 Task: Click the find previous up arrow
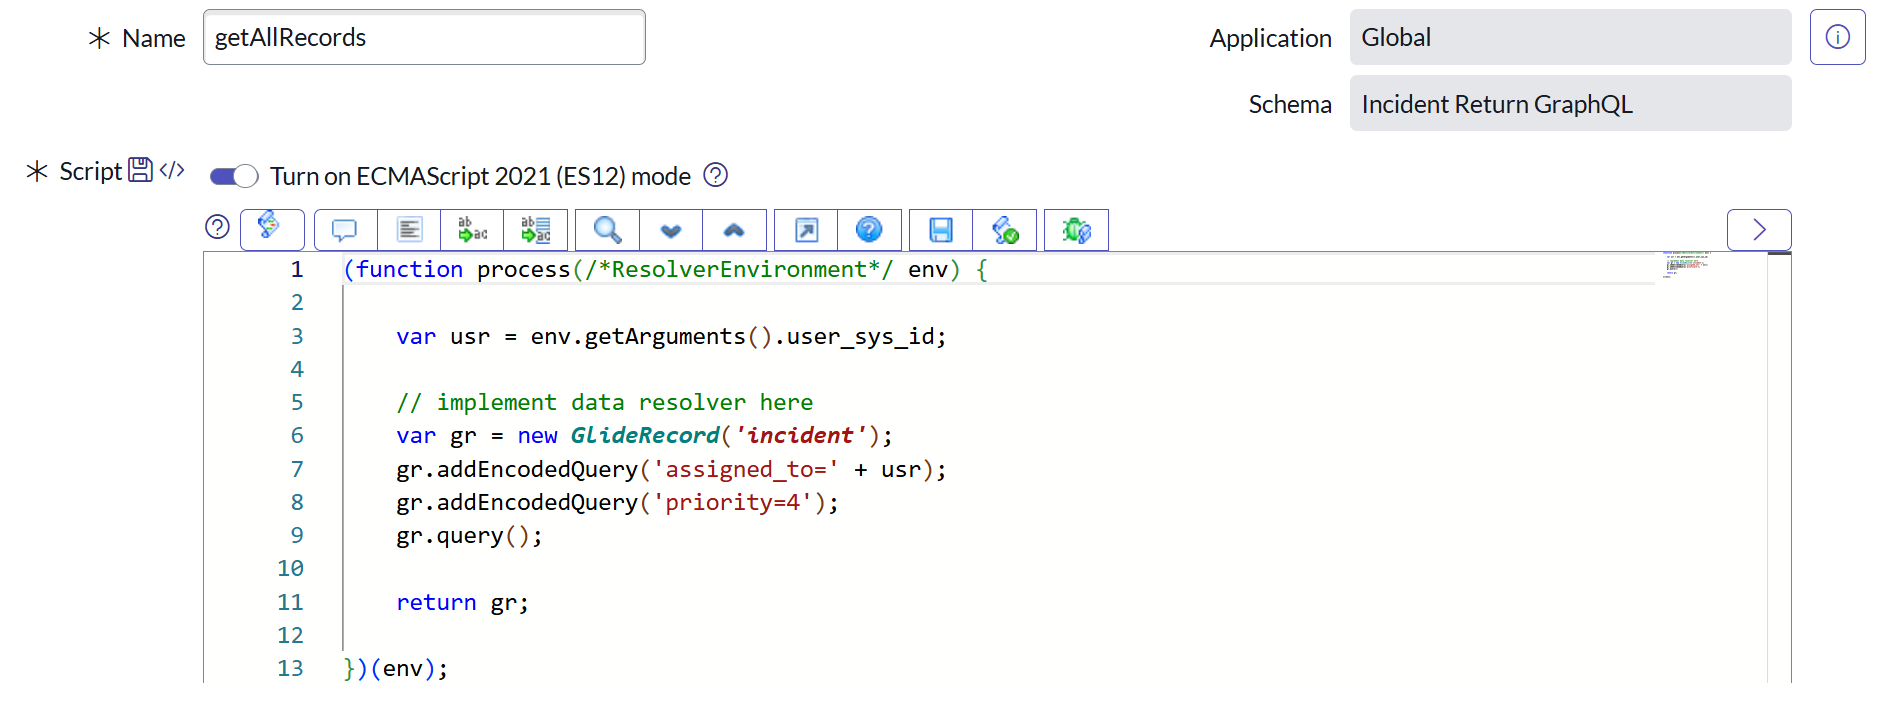coord(734,230)
